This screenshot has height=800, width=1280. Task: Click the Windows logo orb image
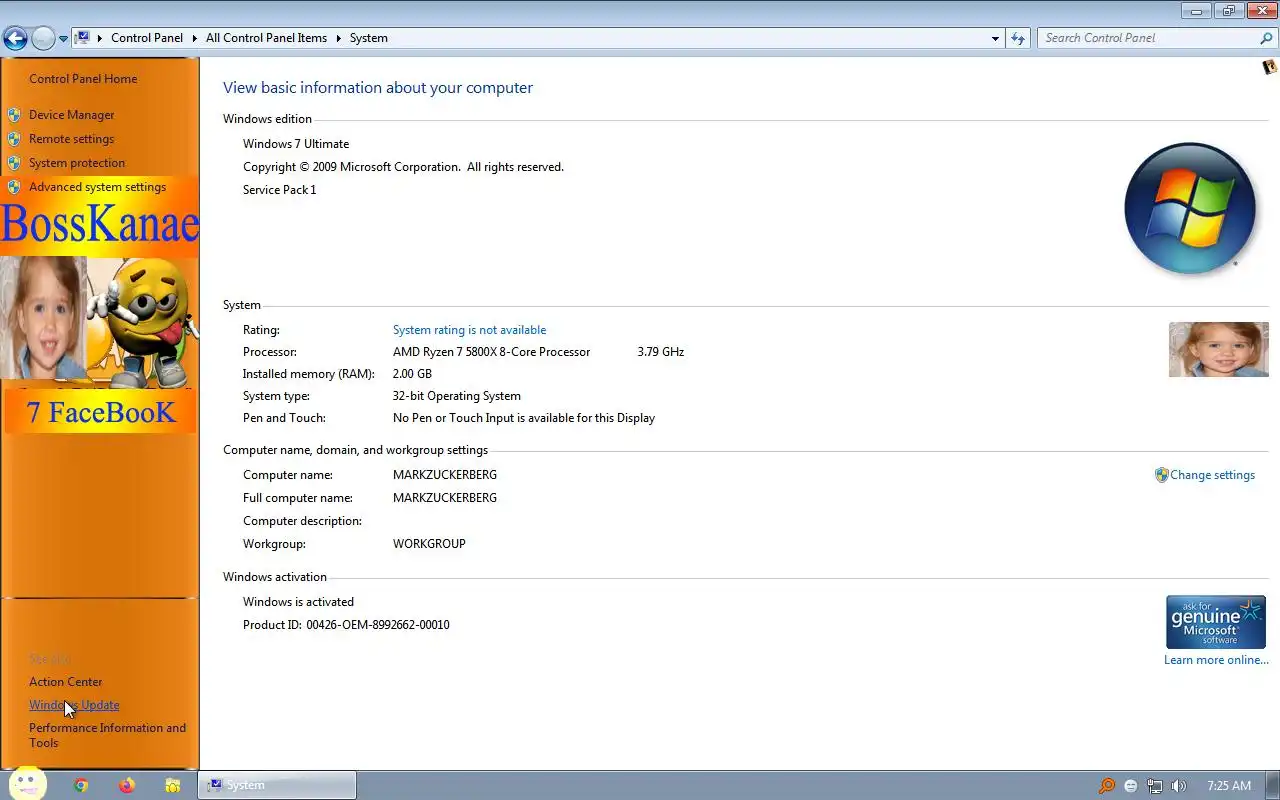click(1190, 208)
